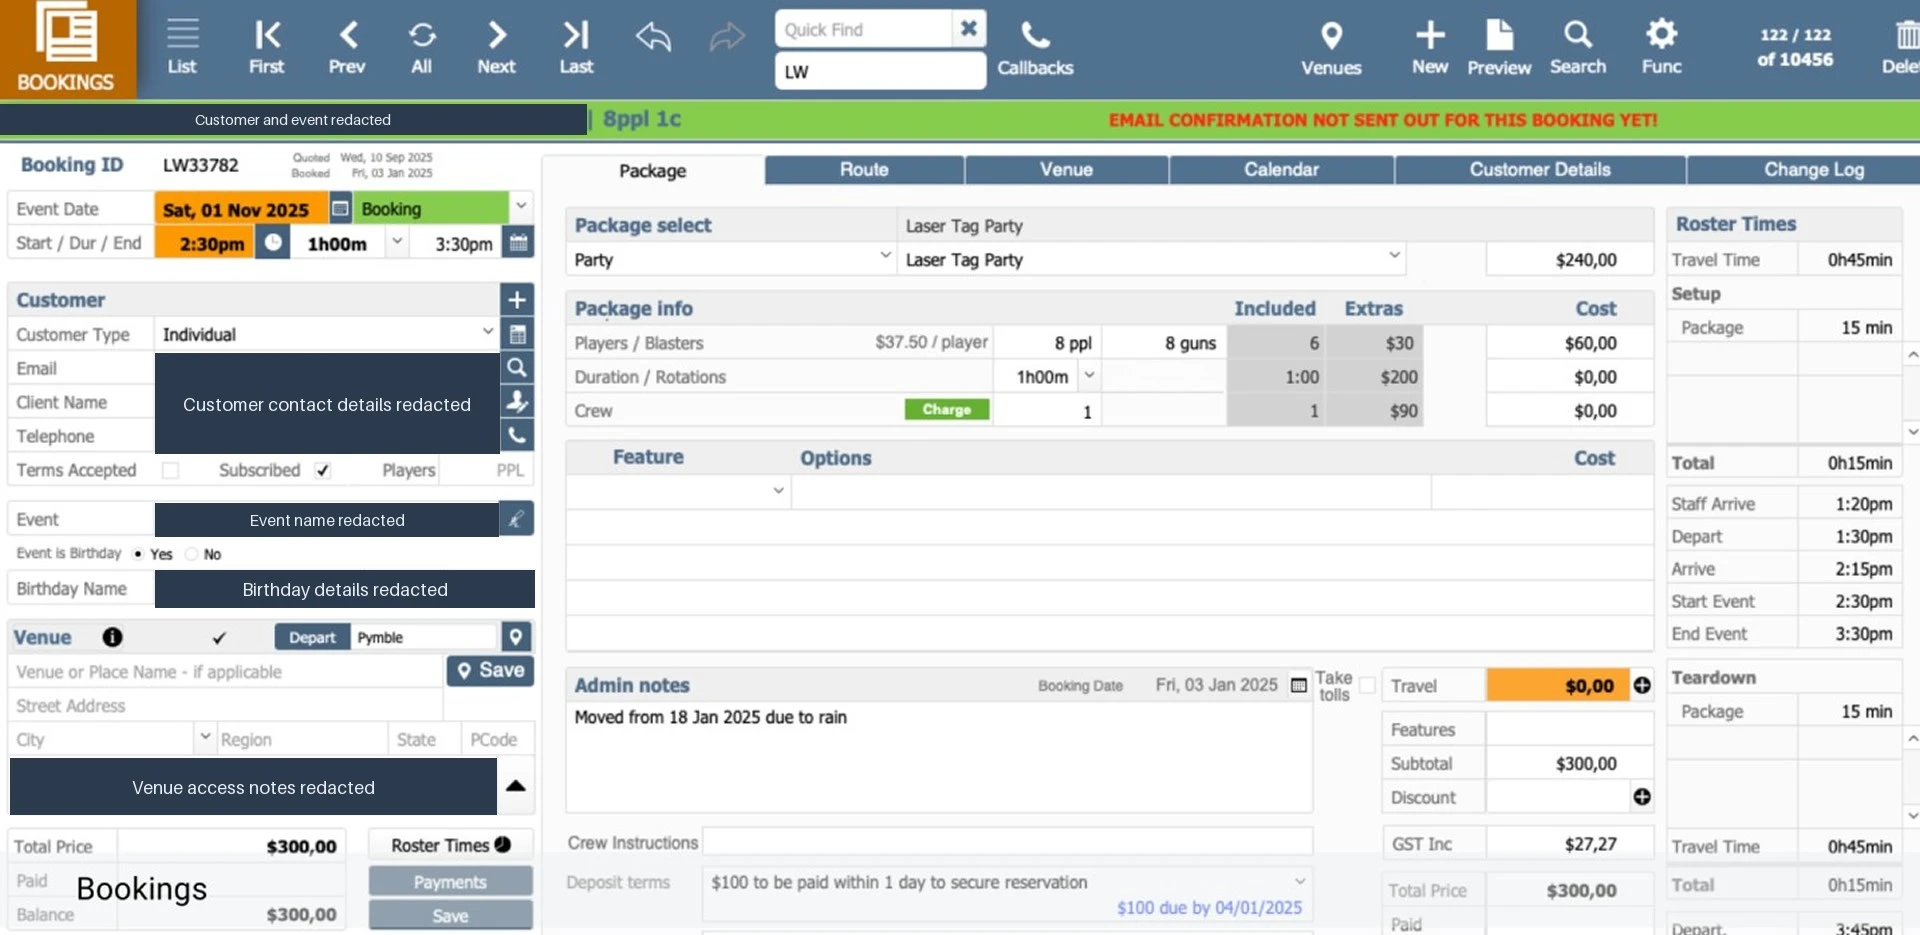The image size is (1920, 935).
Task: Add new customer with plus icon
Action: 517,299
